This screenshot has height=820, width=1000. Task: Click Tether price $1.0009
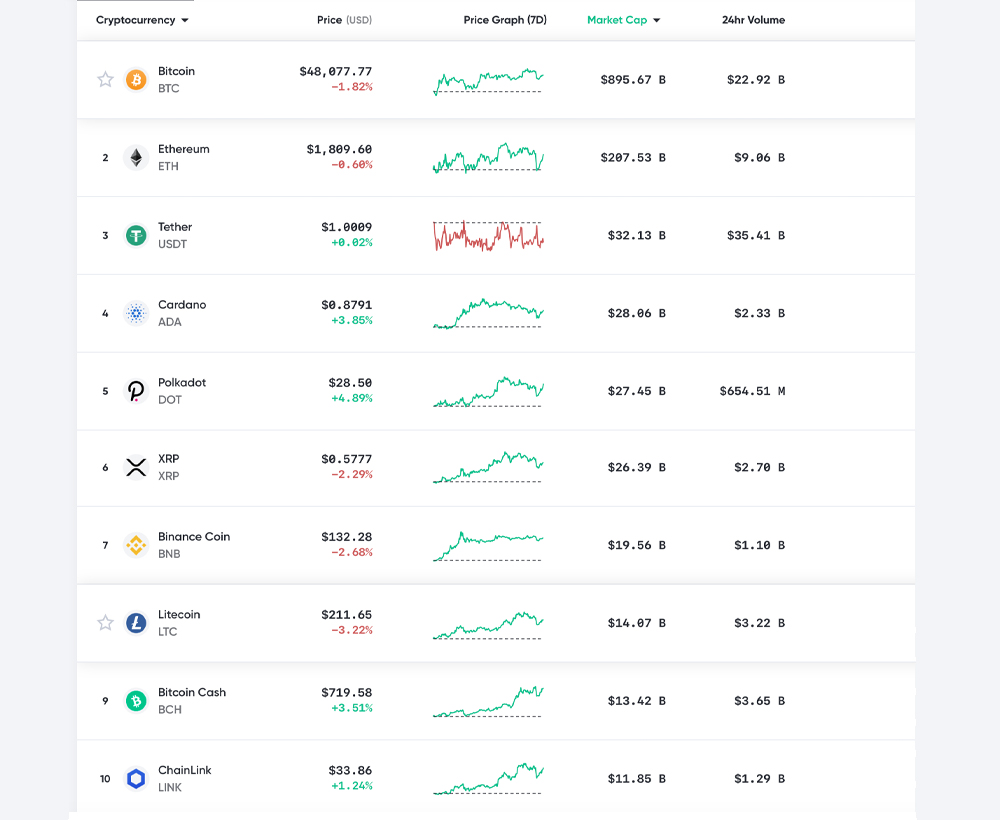tap(346, 227)
